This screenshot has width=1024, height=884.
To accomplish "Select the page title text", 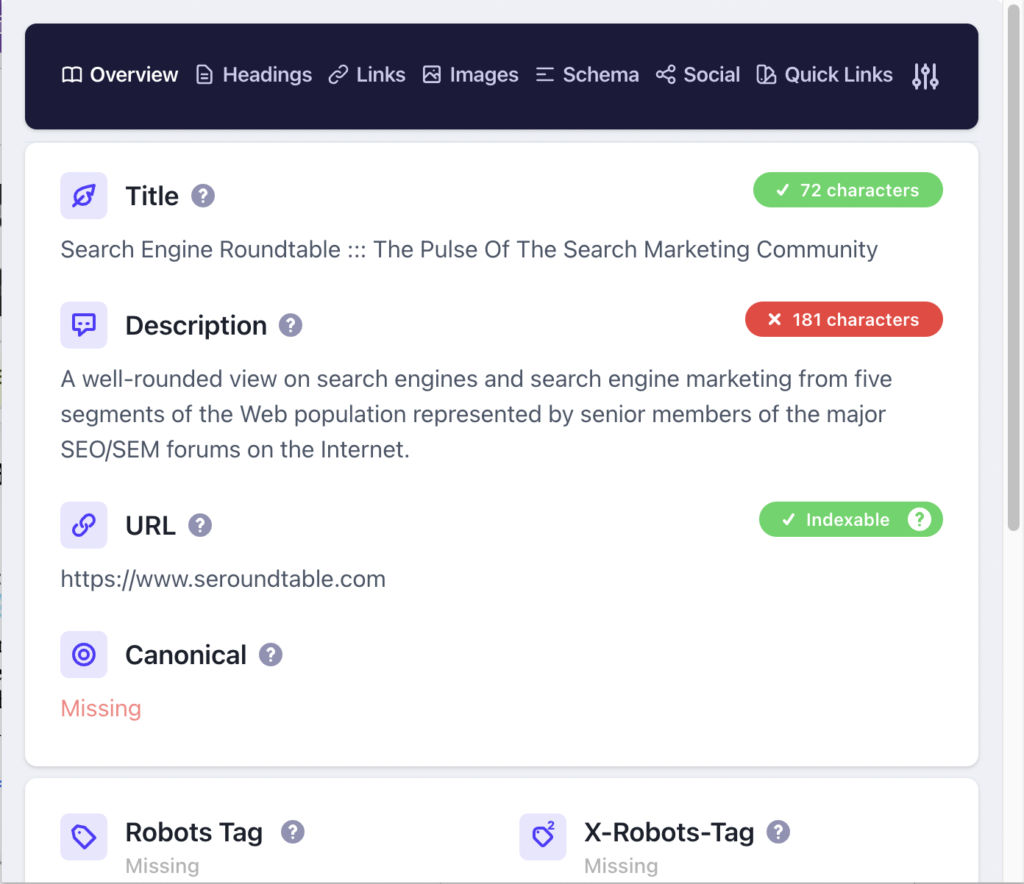I will click(469, 249).
